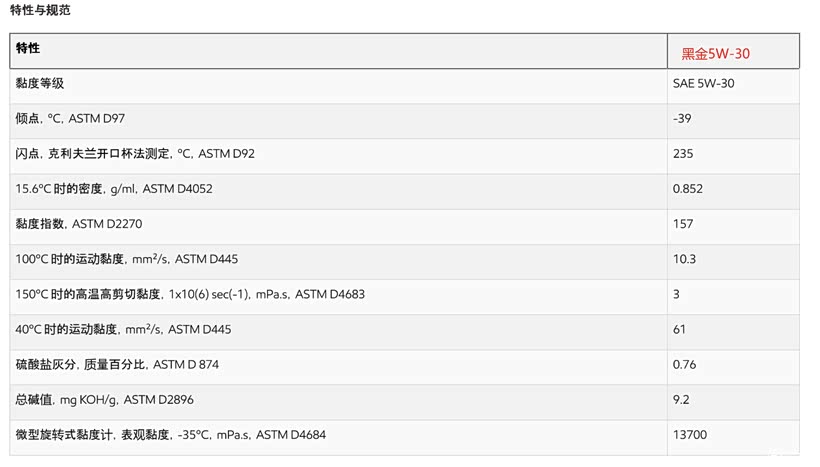Select the 闪点 ASTM D92 row label

[135, 154]
